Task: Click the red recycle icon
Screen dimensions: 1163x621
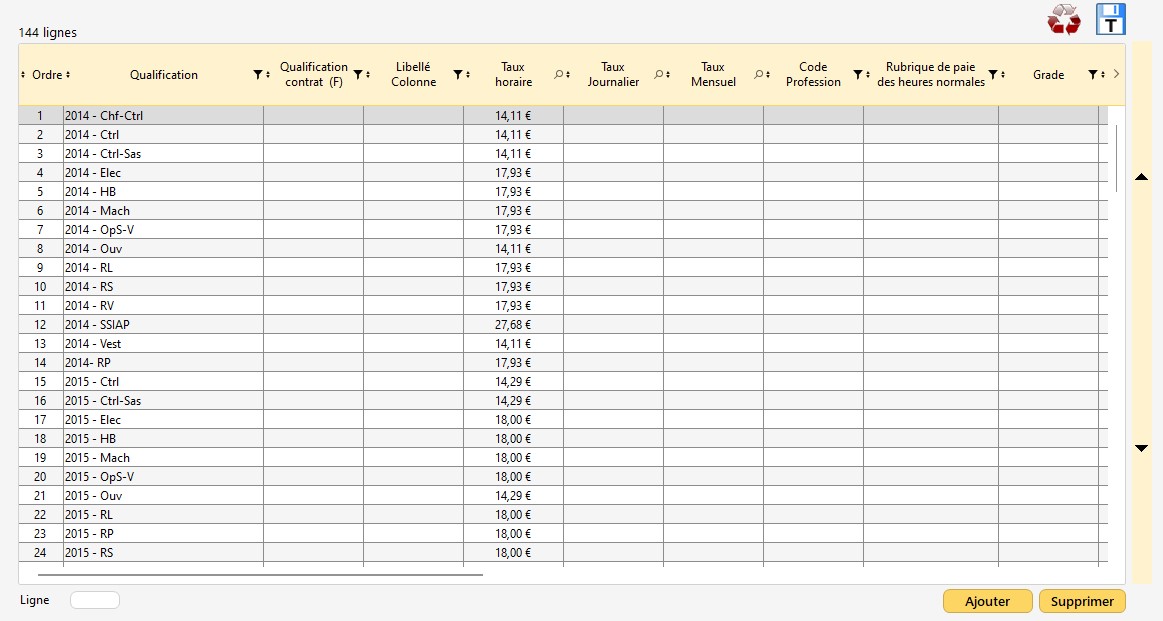Action: pyautogui.click(x=1063, y=20)
